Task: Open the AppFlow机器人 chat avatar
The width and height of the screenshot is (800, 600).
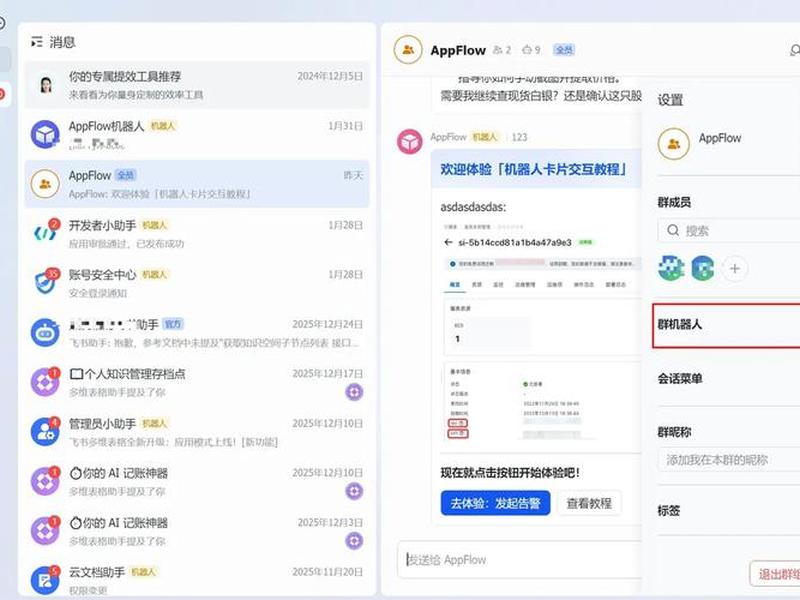Action: tap(45, 134)
